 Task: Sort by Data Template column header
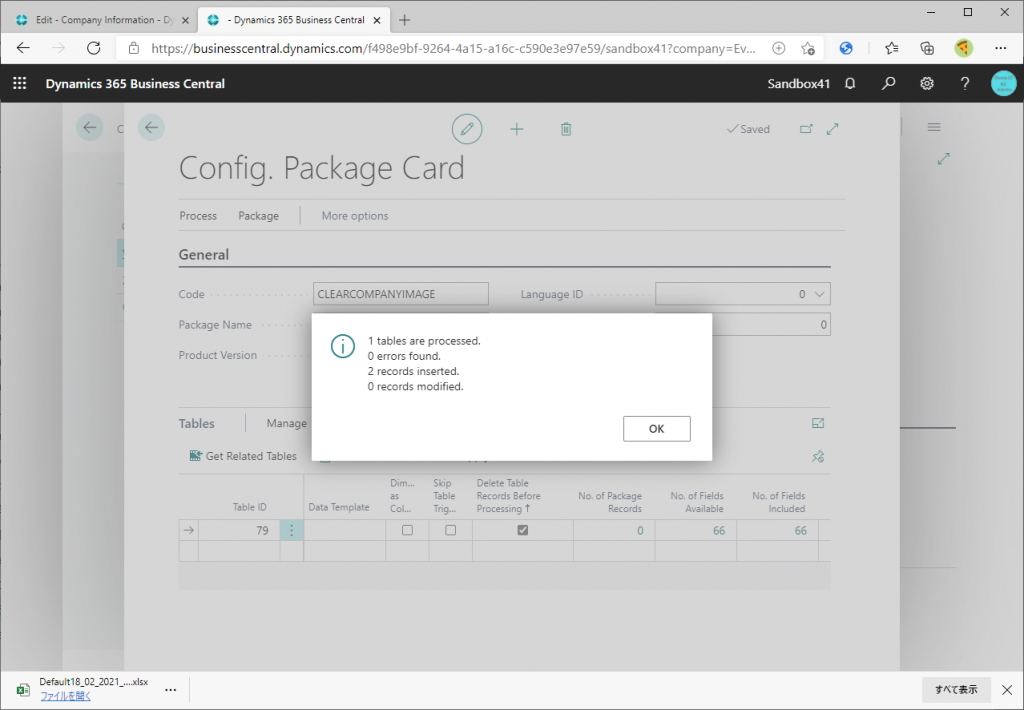[x=339, y=507]
